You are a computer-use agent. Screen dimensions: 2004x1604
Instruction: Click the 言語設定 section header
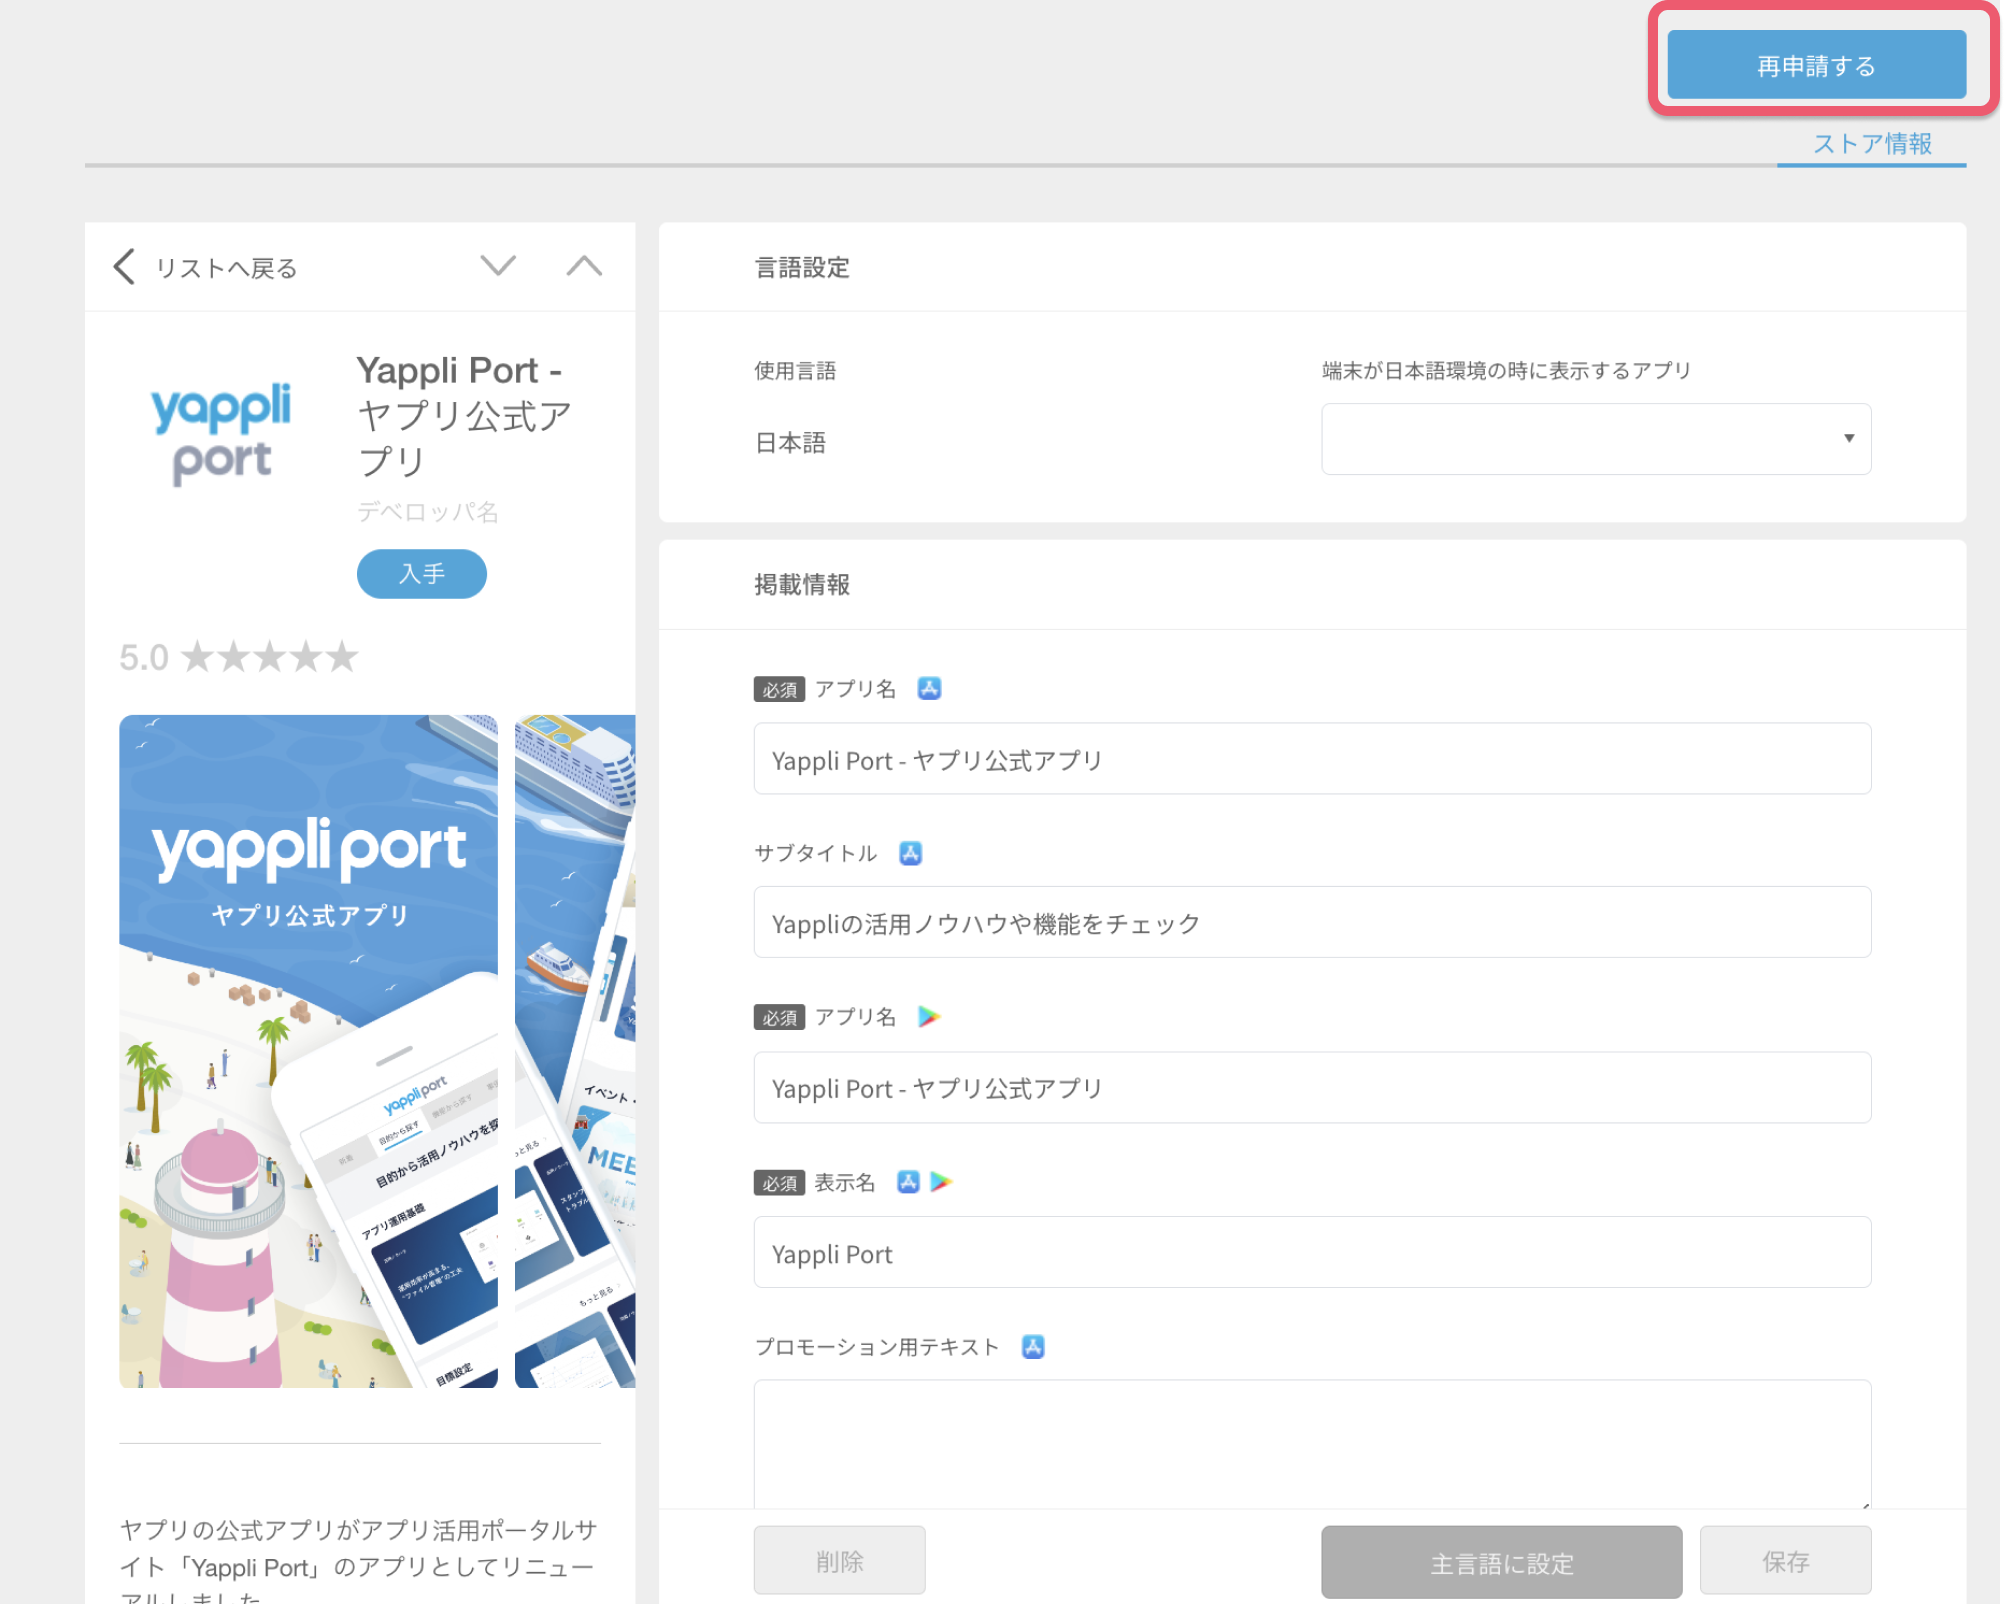pos(802,267)
